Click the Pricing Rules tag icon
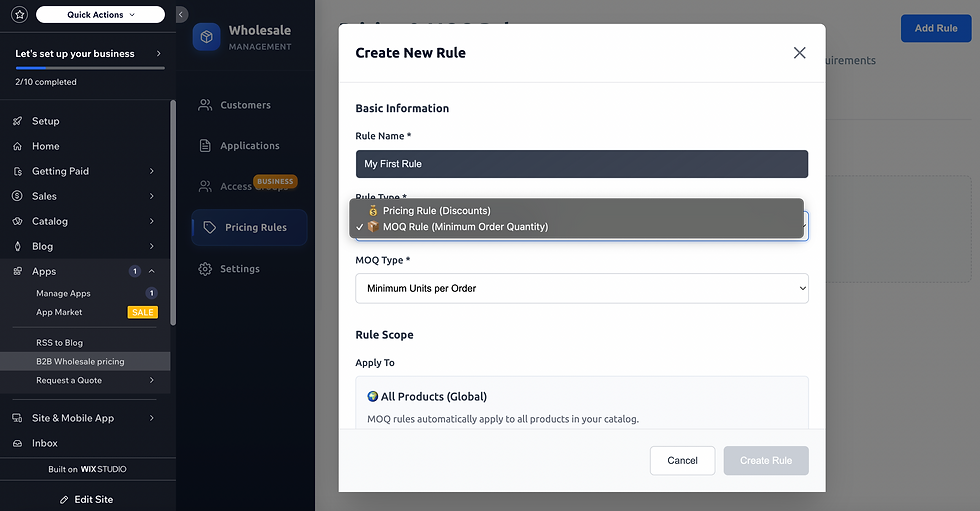This screenshot has width=980, height=511. point(209,227)
